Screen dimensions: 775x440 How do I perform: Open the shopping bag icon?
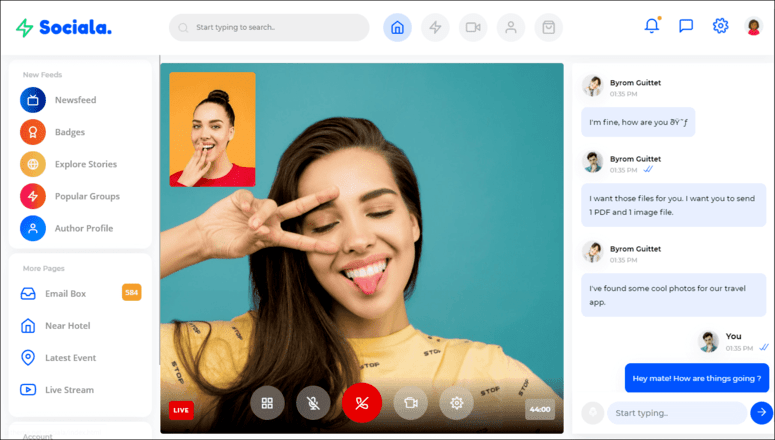548,28
